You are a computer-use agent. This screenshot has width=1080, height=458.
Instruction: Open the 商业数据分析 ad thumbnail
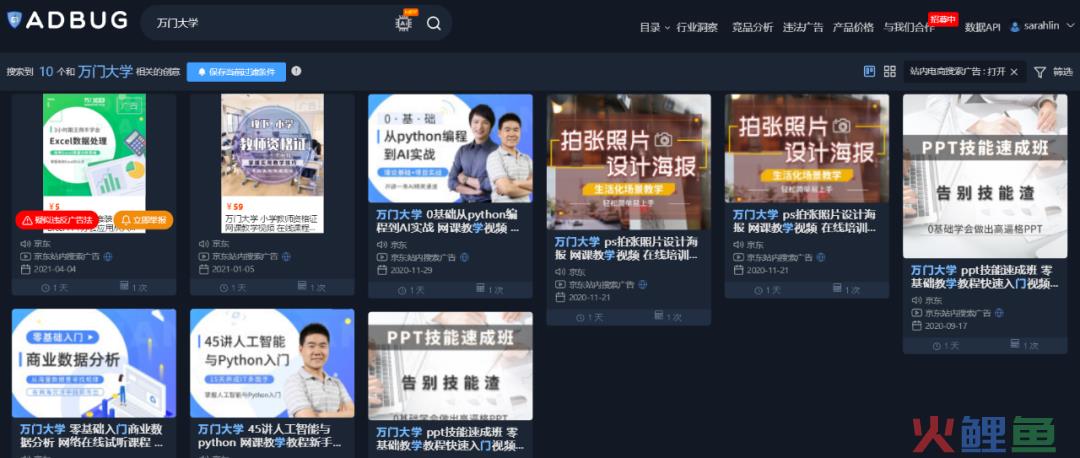click(94, 363)
